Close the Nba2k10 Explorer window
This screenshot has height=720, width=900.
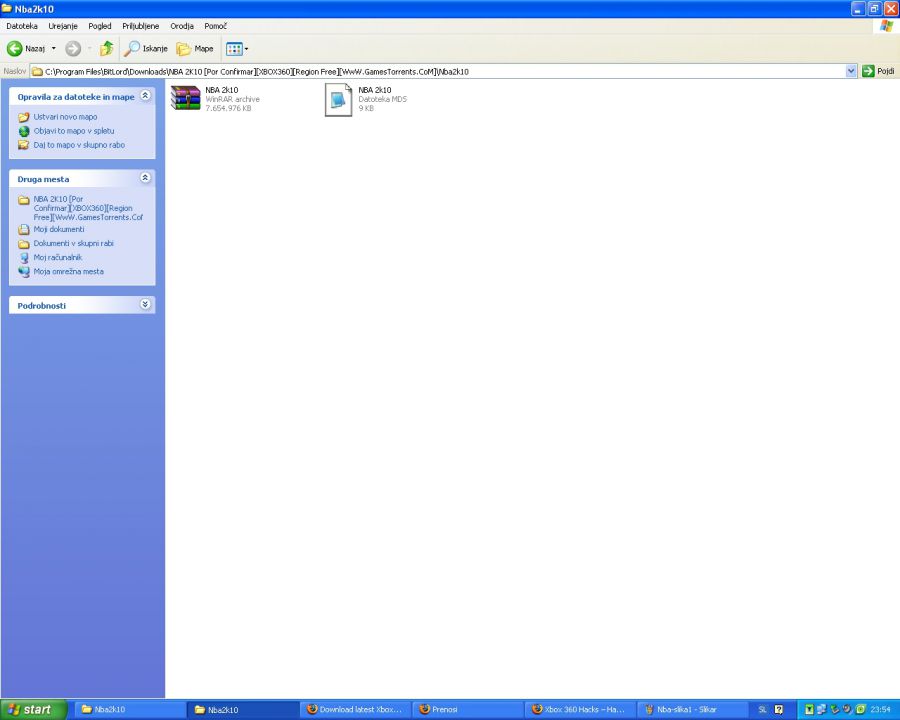point(891,9)
